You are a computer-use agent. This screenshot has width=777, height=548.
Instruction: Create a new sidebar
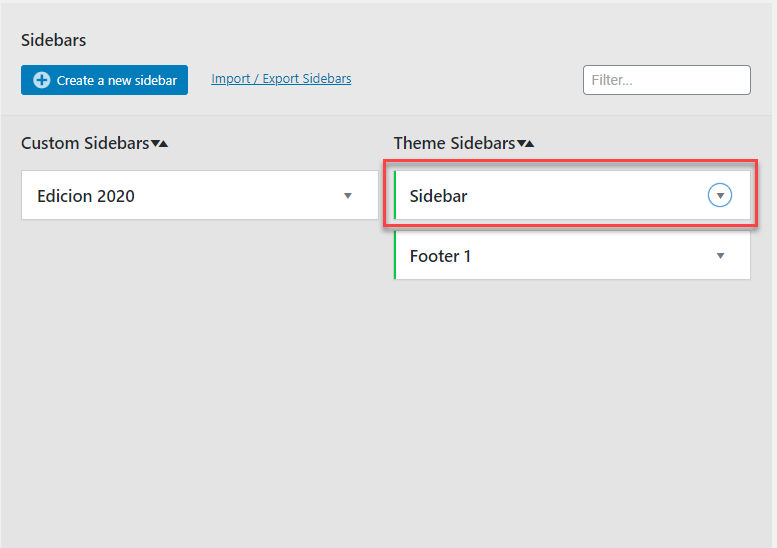(x=105, y=80)
